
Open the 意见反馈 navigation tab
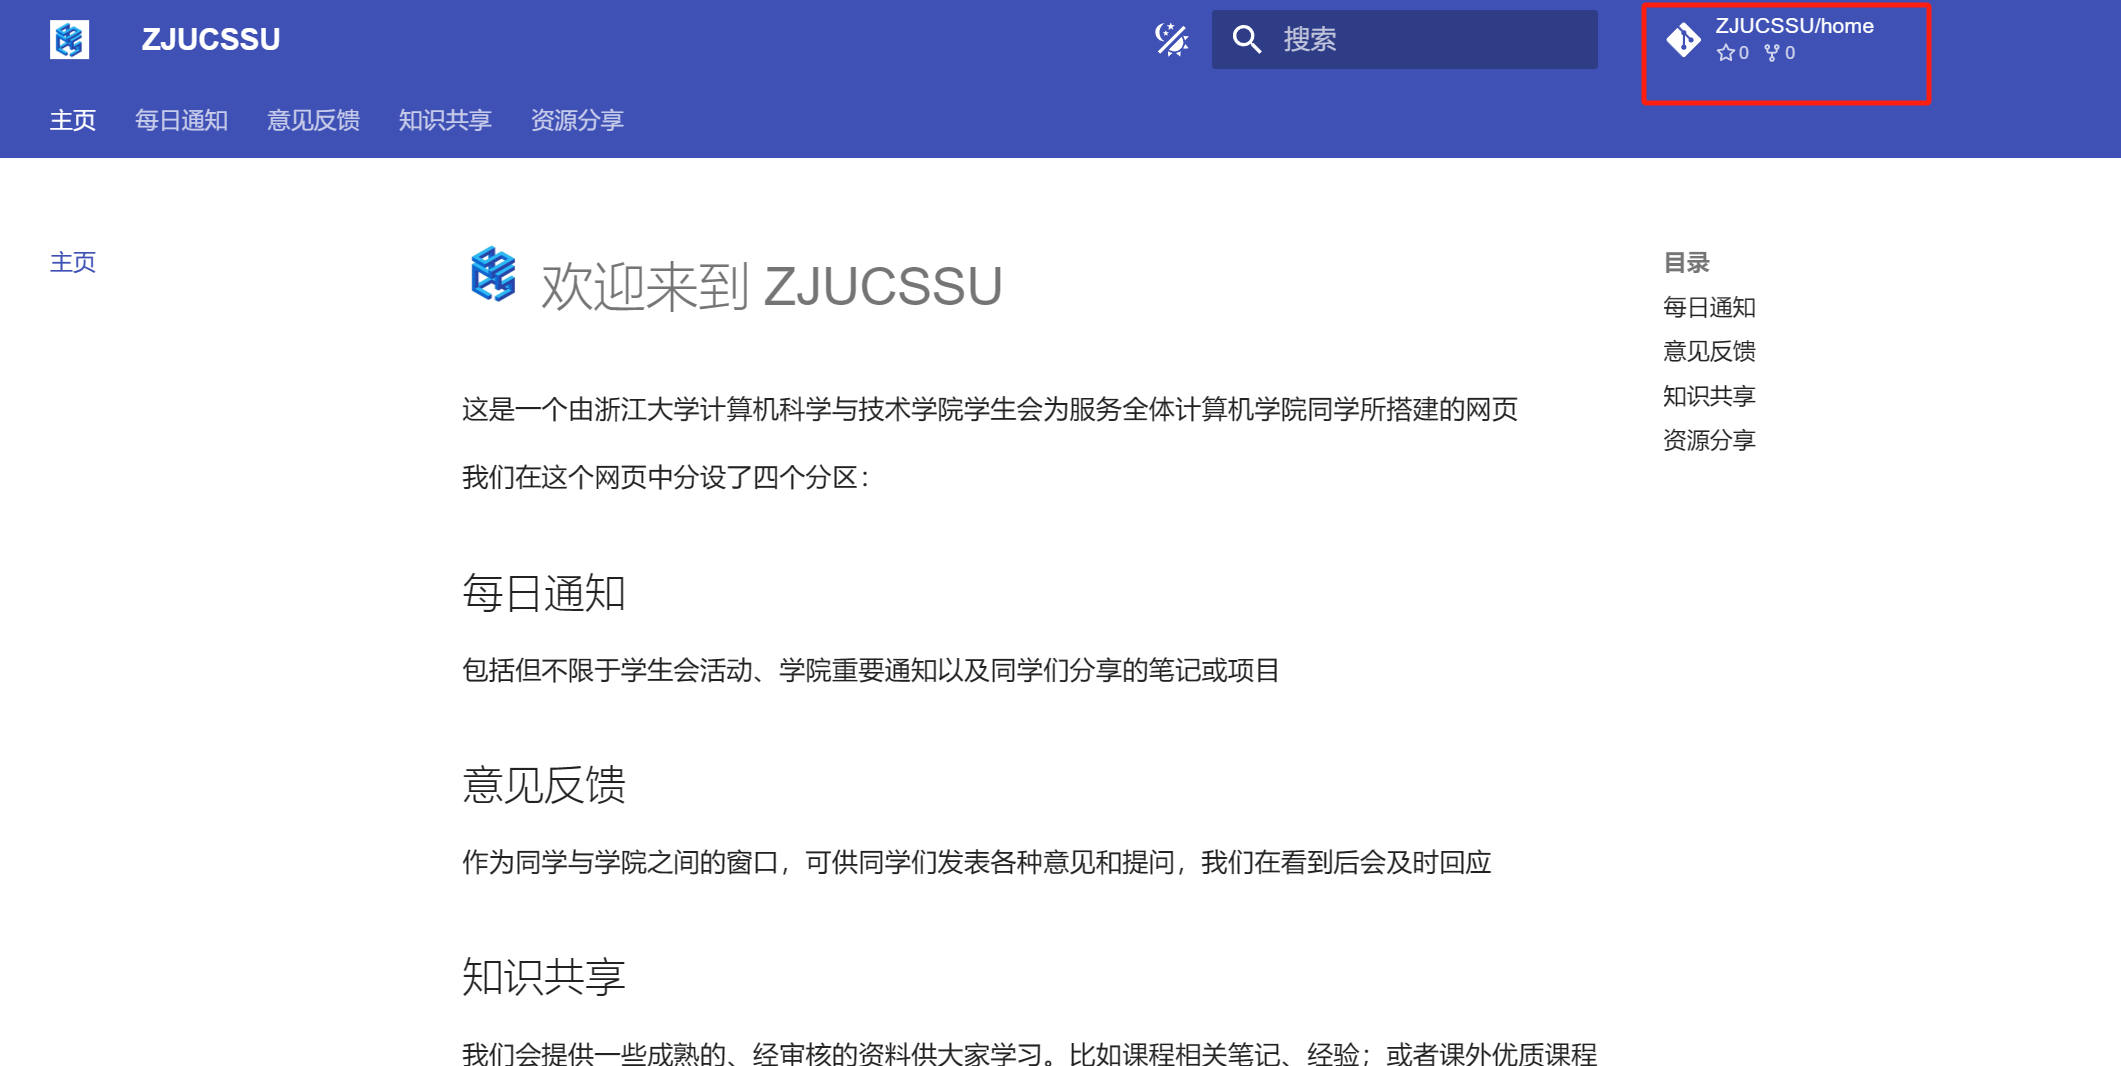coord(313,121)
